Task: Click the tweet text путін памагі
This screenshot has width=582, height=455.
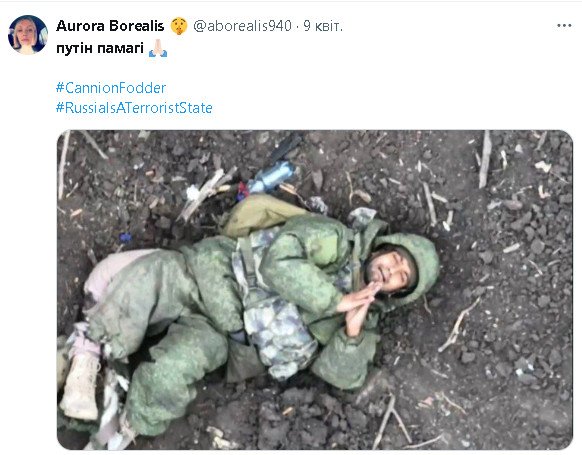Action: pyautogui.click(x=99, y=48)
